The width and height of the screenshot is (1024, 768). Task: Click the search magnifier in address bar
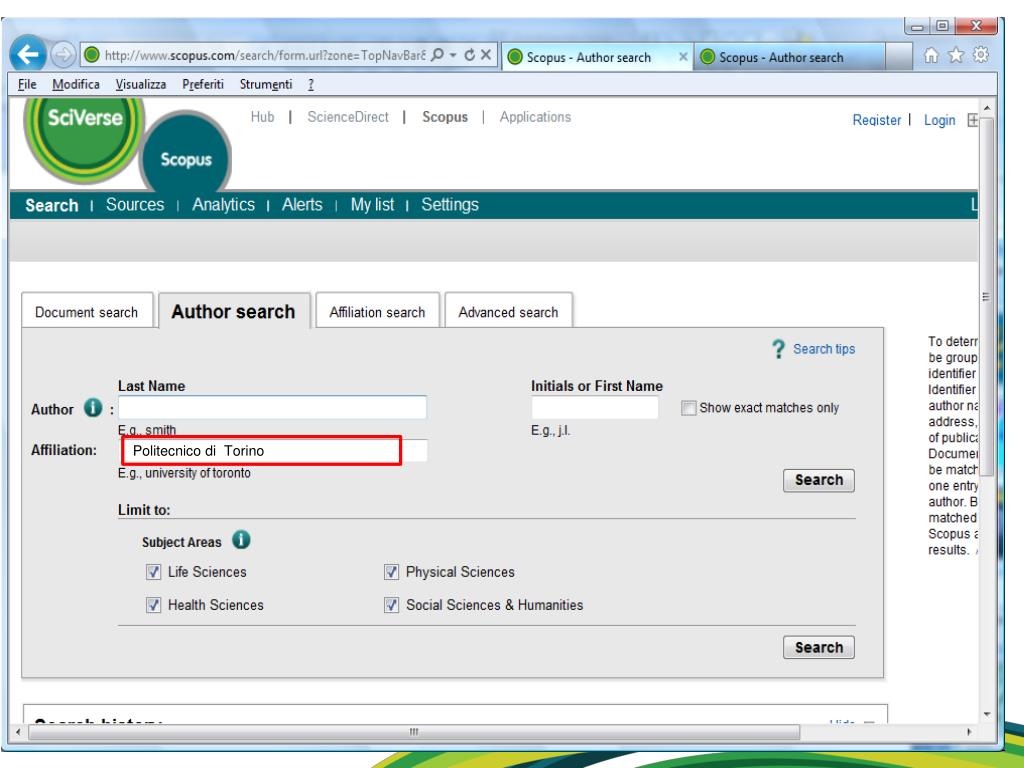click(x=437, y=55)
